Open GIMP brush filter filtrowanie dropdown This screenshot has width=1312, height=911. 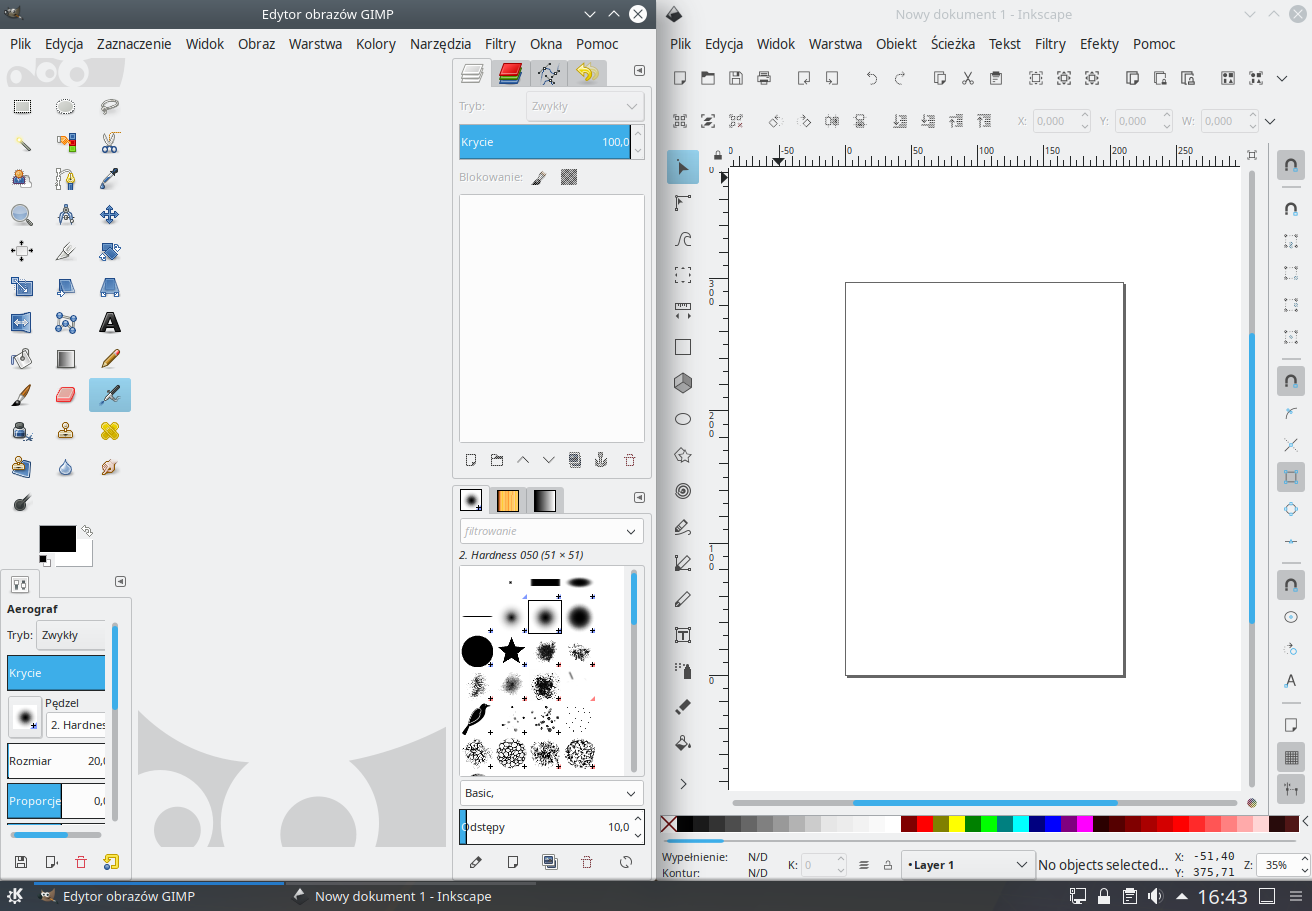tap(552, 531)
